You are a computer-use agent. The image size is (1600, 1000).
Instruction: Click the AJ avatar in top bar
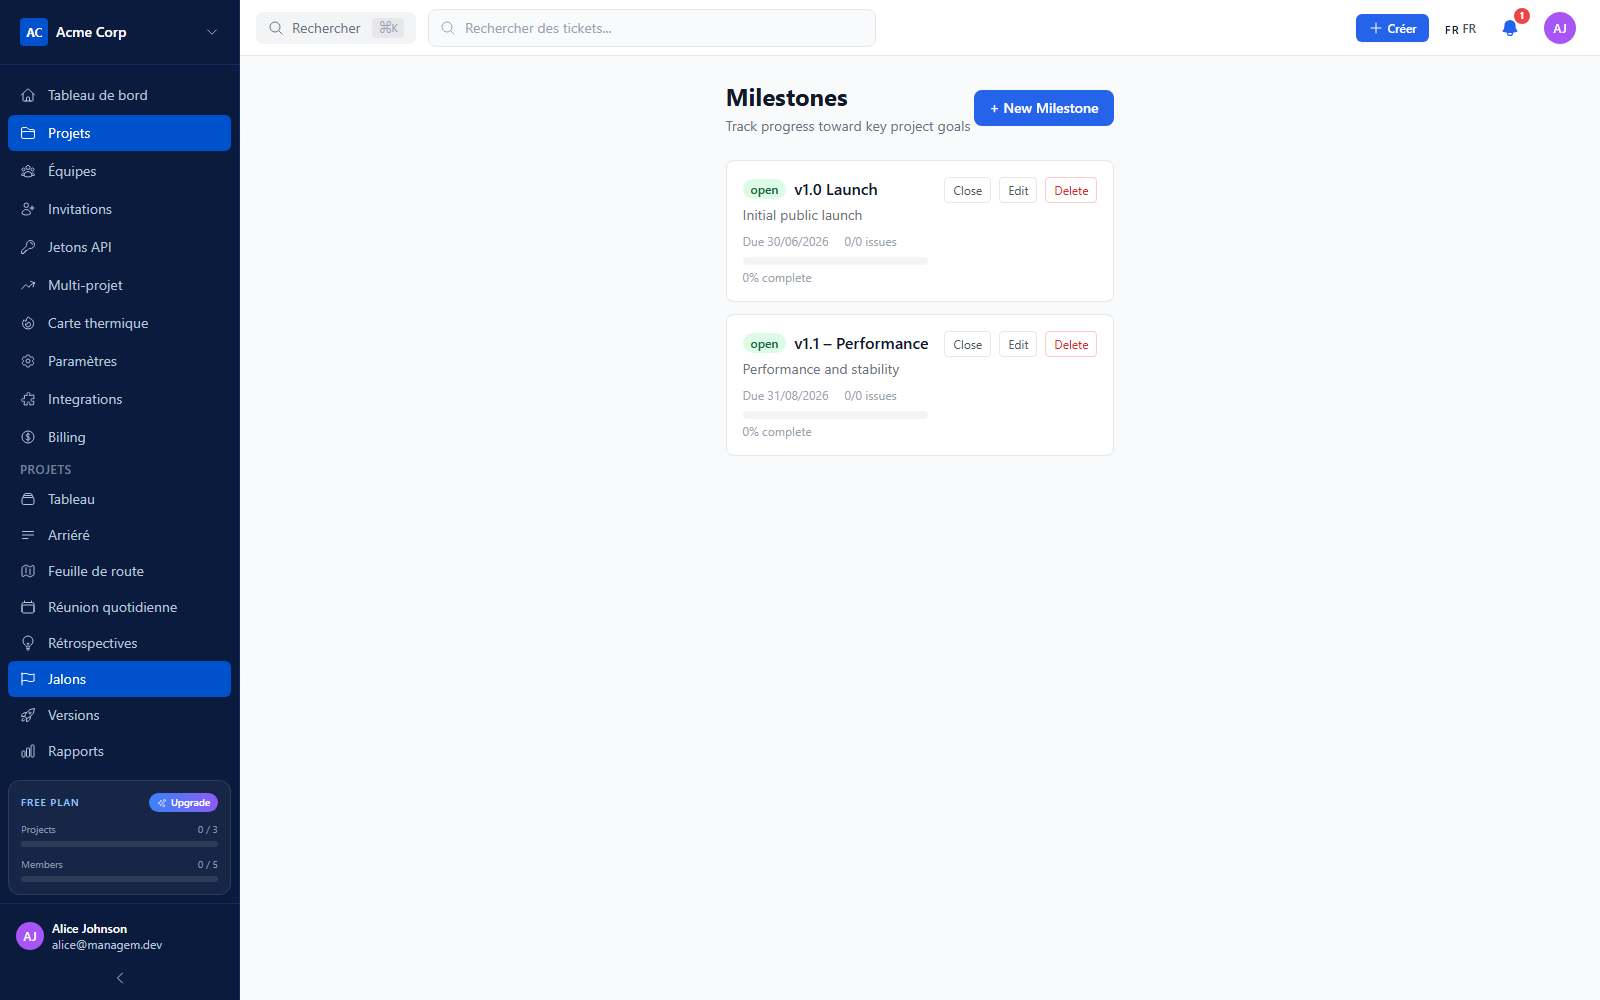(1560, 28)
